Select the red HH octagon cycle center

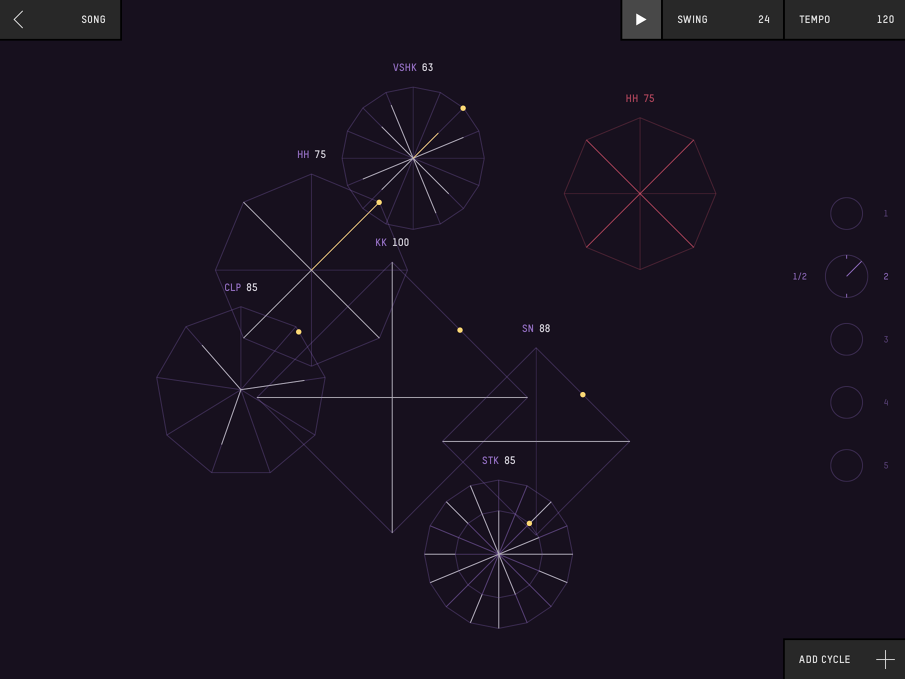pyautogui.click(x=640, y=193)
